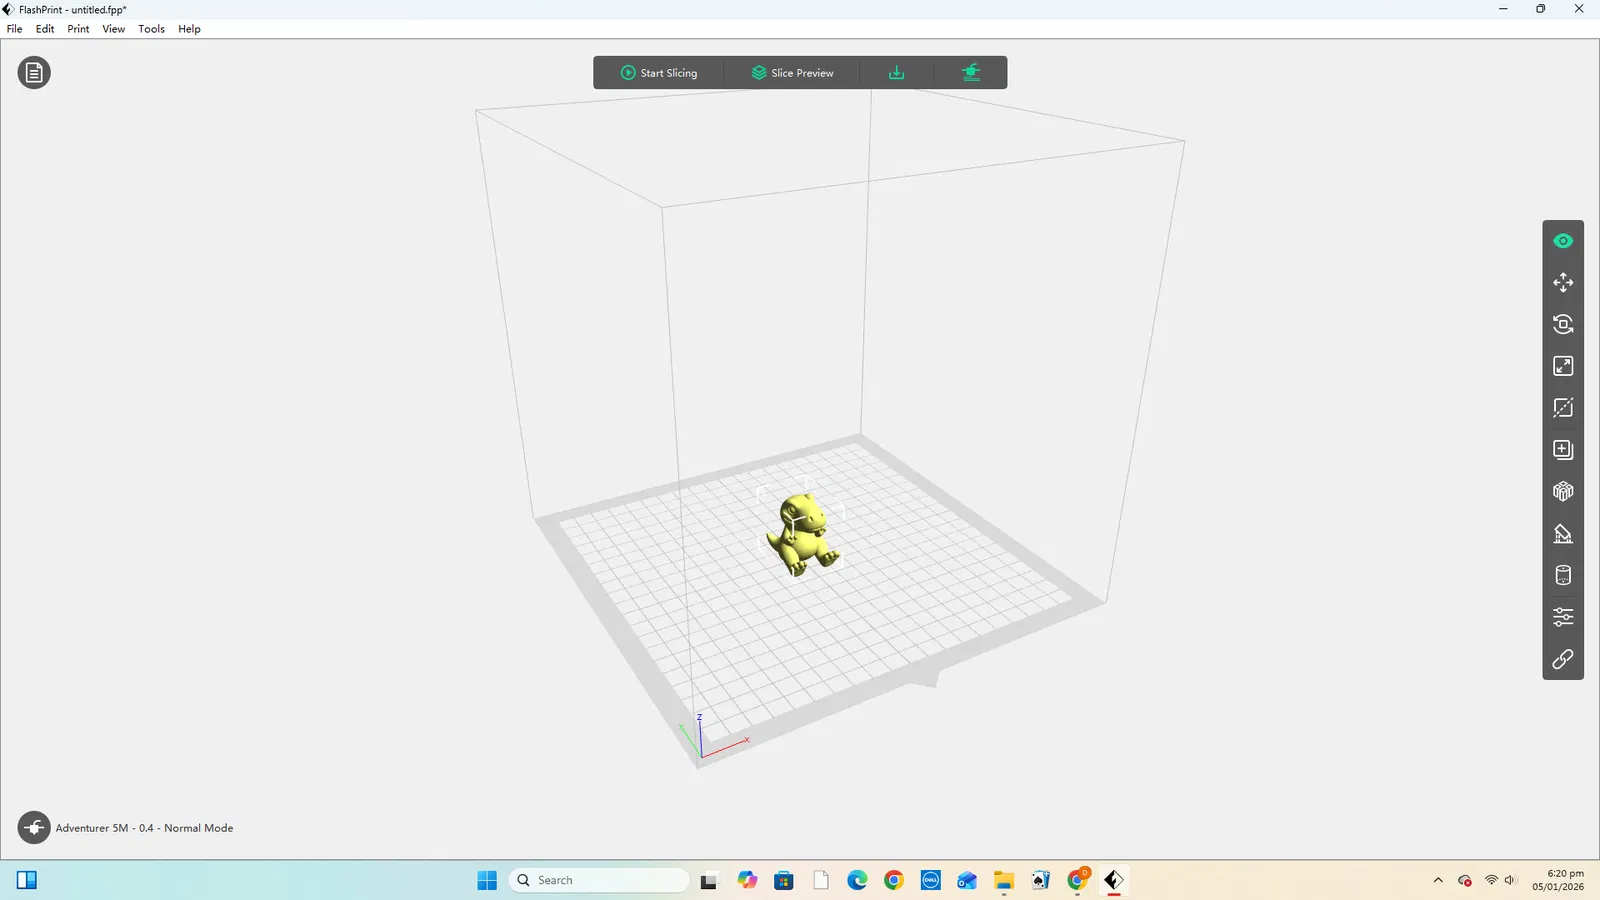Click the taskbar Search box
This screenshot has height=900, width=1600.
point(599,880)
